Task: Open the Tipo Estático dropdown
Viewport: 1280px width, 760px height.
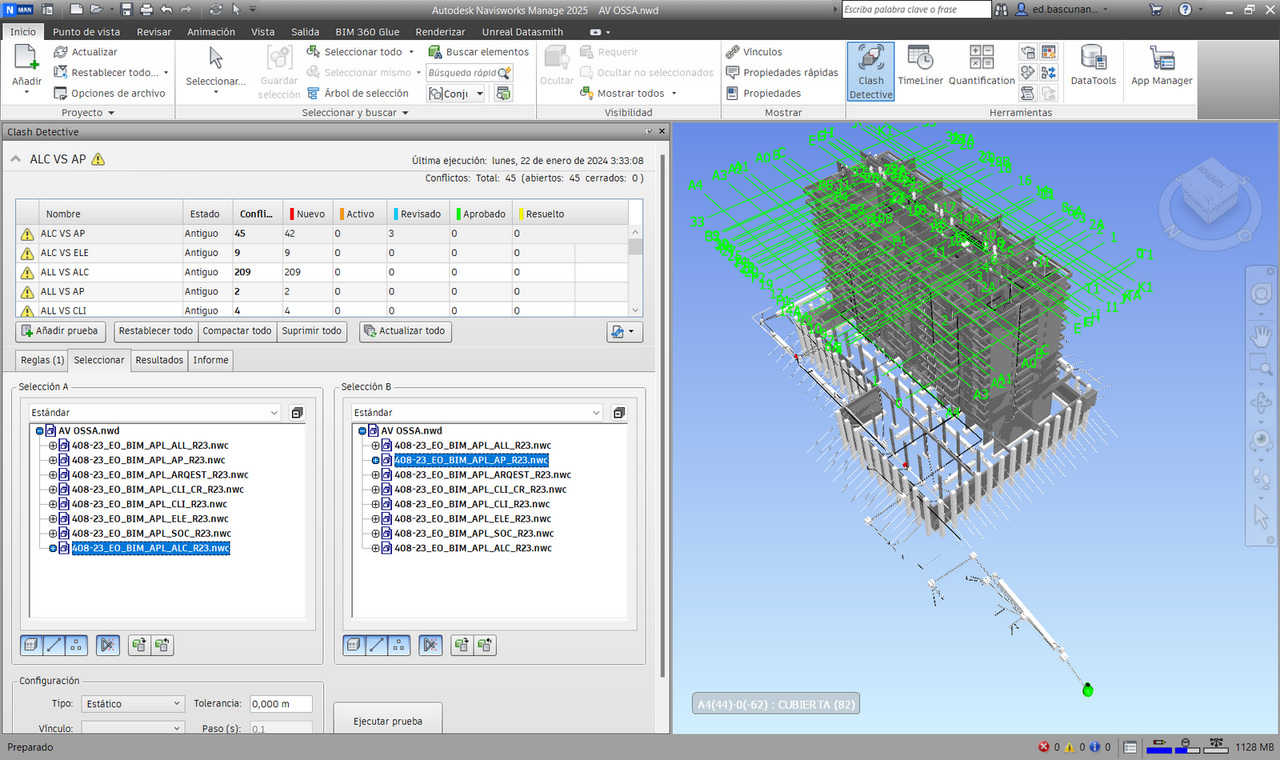Action: (x=133, y=704)
